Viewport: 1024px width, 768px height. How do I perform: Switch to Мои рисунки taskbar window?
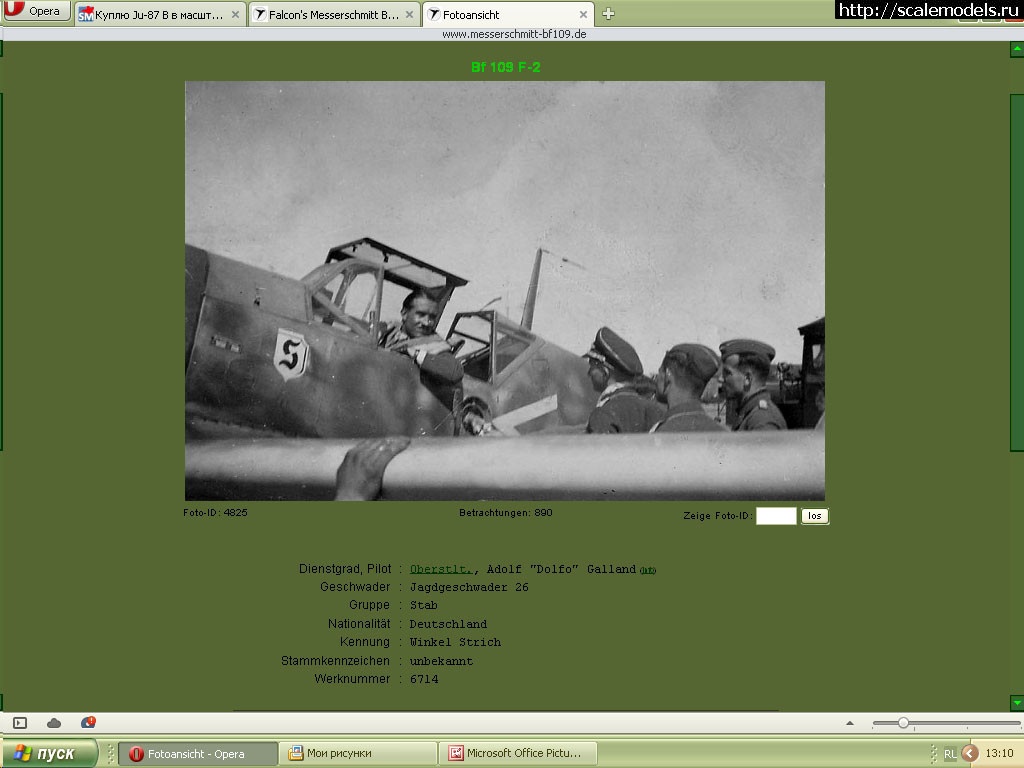[x=358, y=754]
